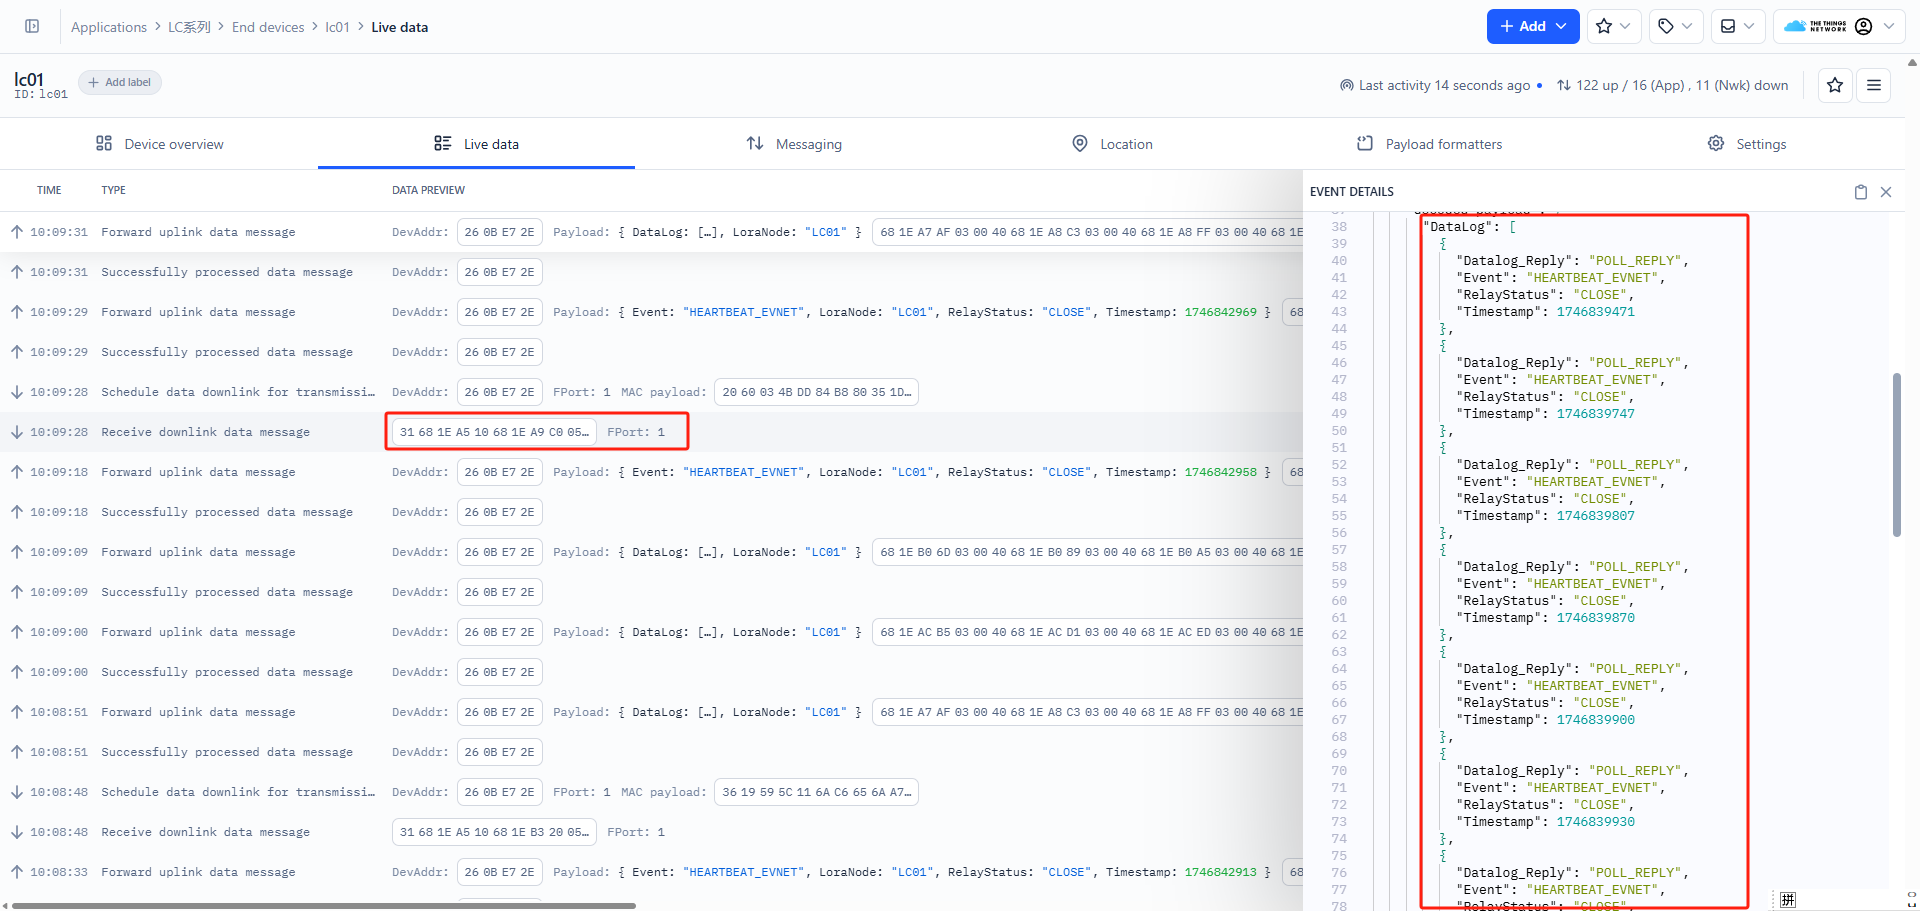Select the 10:09:00 Successfully processed data message
The height and width of the screenshot is (911, 1920).
pos(651,672)
